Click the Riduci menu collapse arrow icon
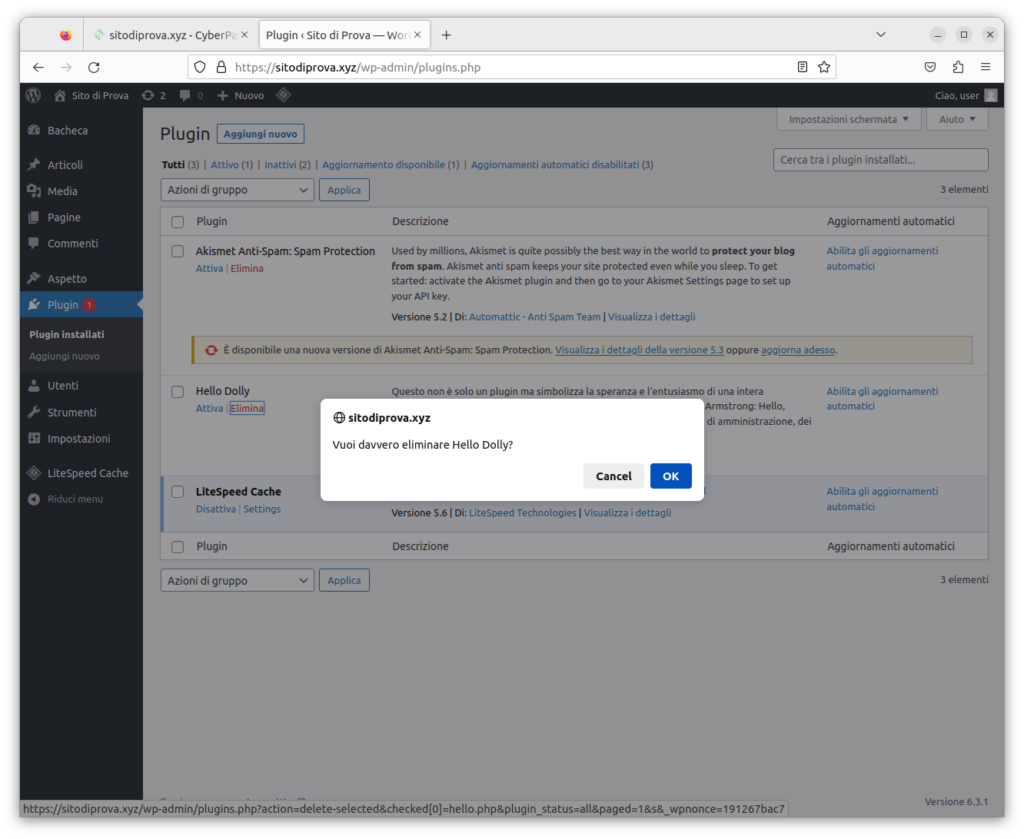This screenshot has width=1024, height=839. (34, 499)
